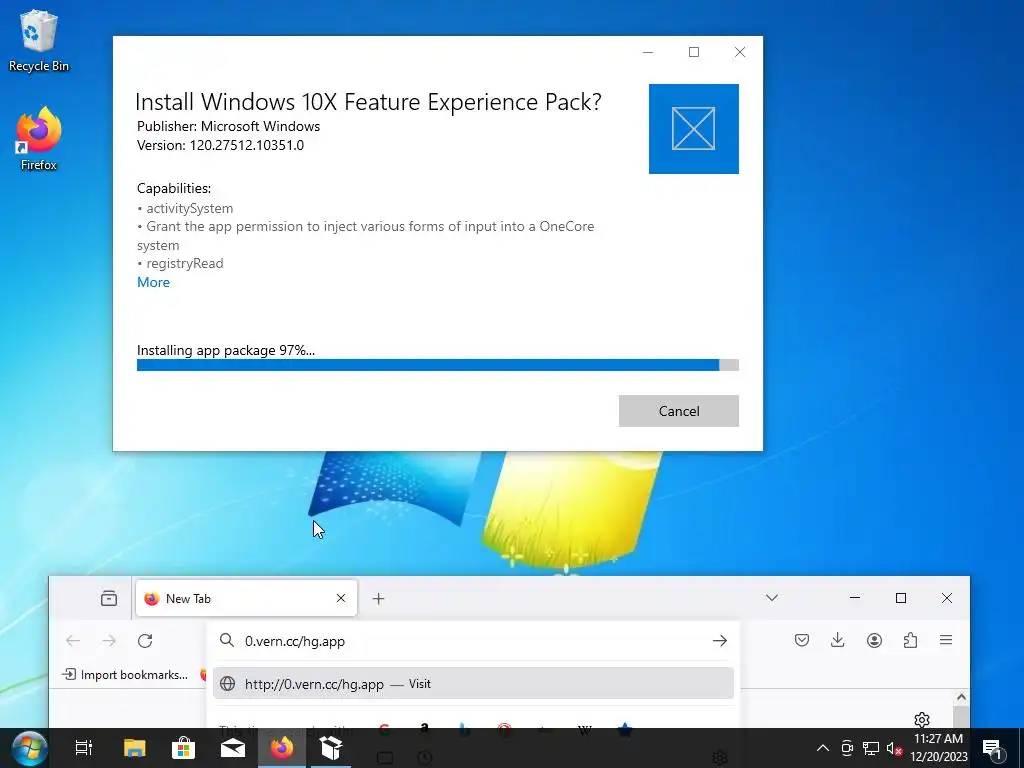Switch to the New Tab tab
The image size is (1024, 768).
coord(246,598)
